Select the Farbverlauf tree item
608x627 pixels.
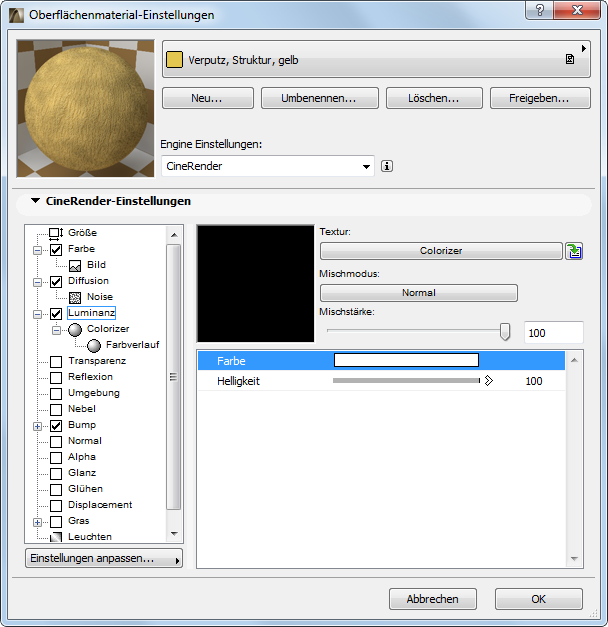[x=132, y=345]
